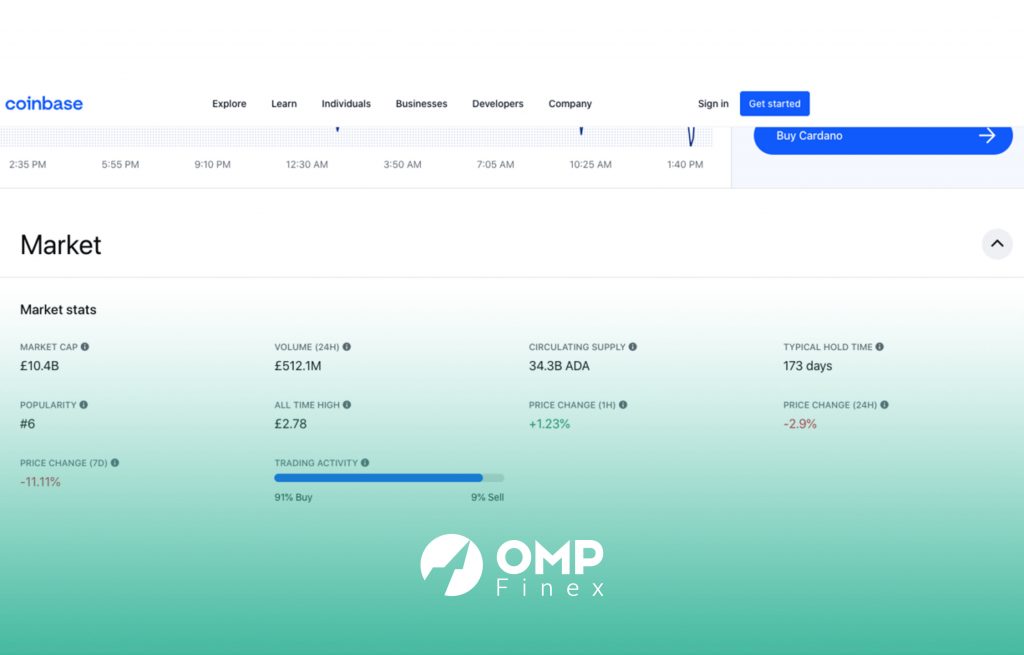The height and width of the screenshot is (655, 1024).
Task: Click the 173 days hold time value
Action: point(808,366)
